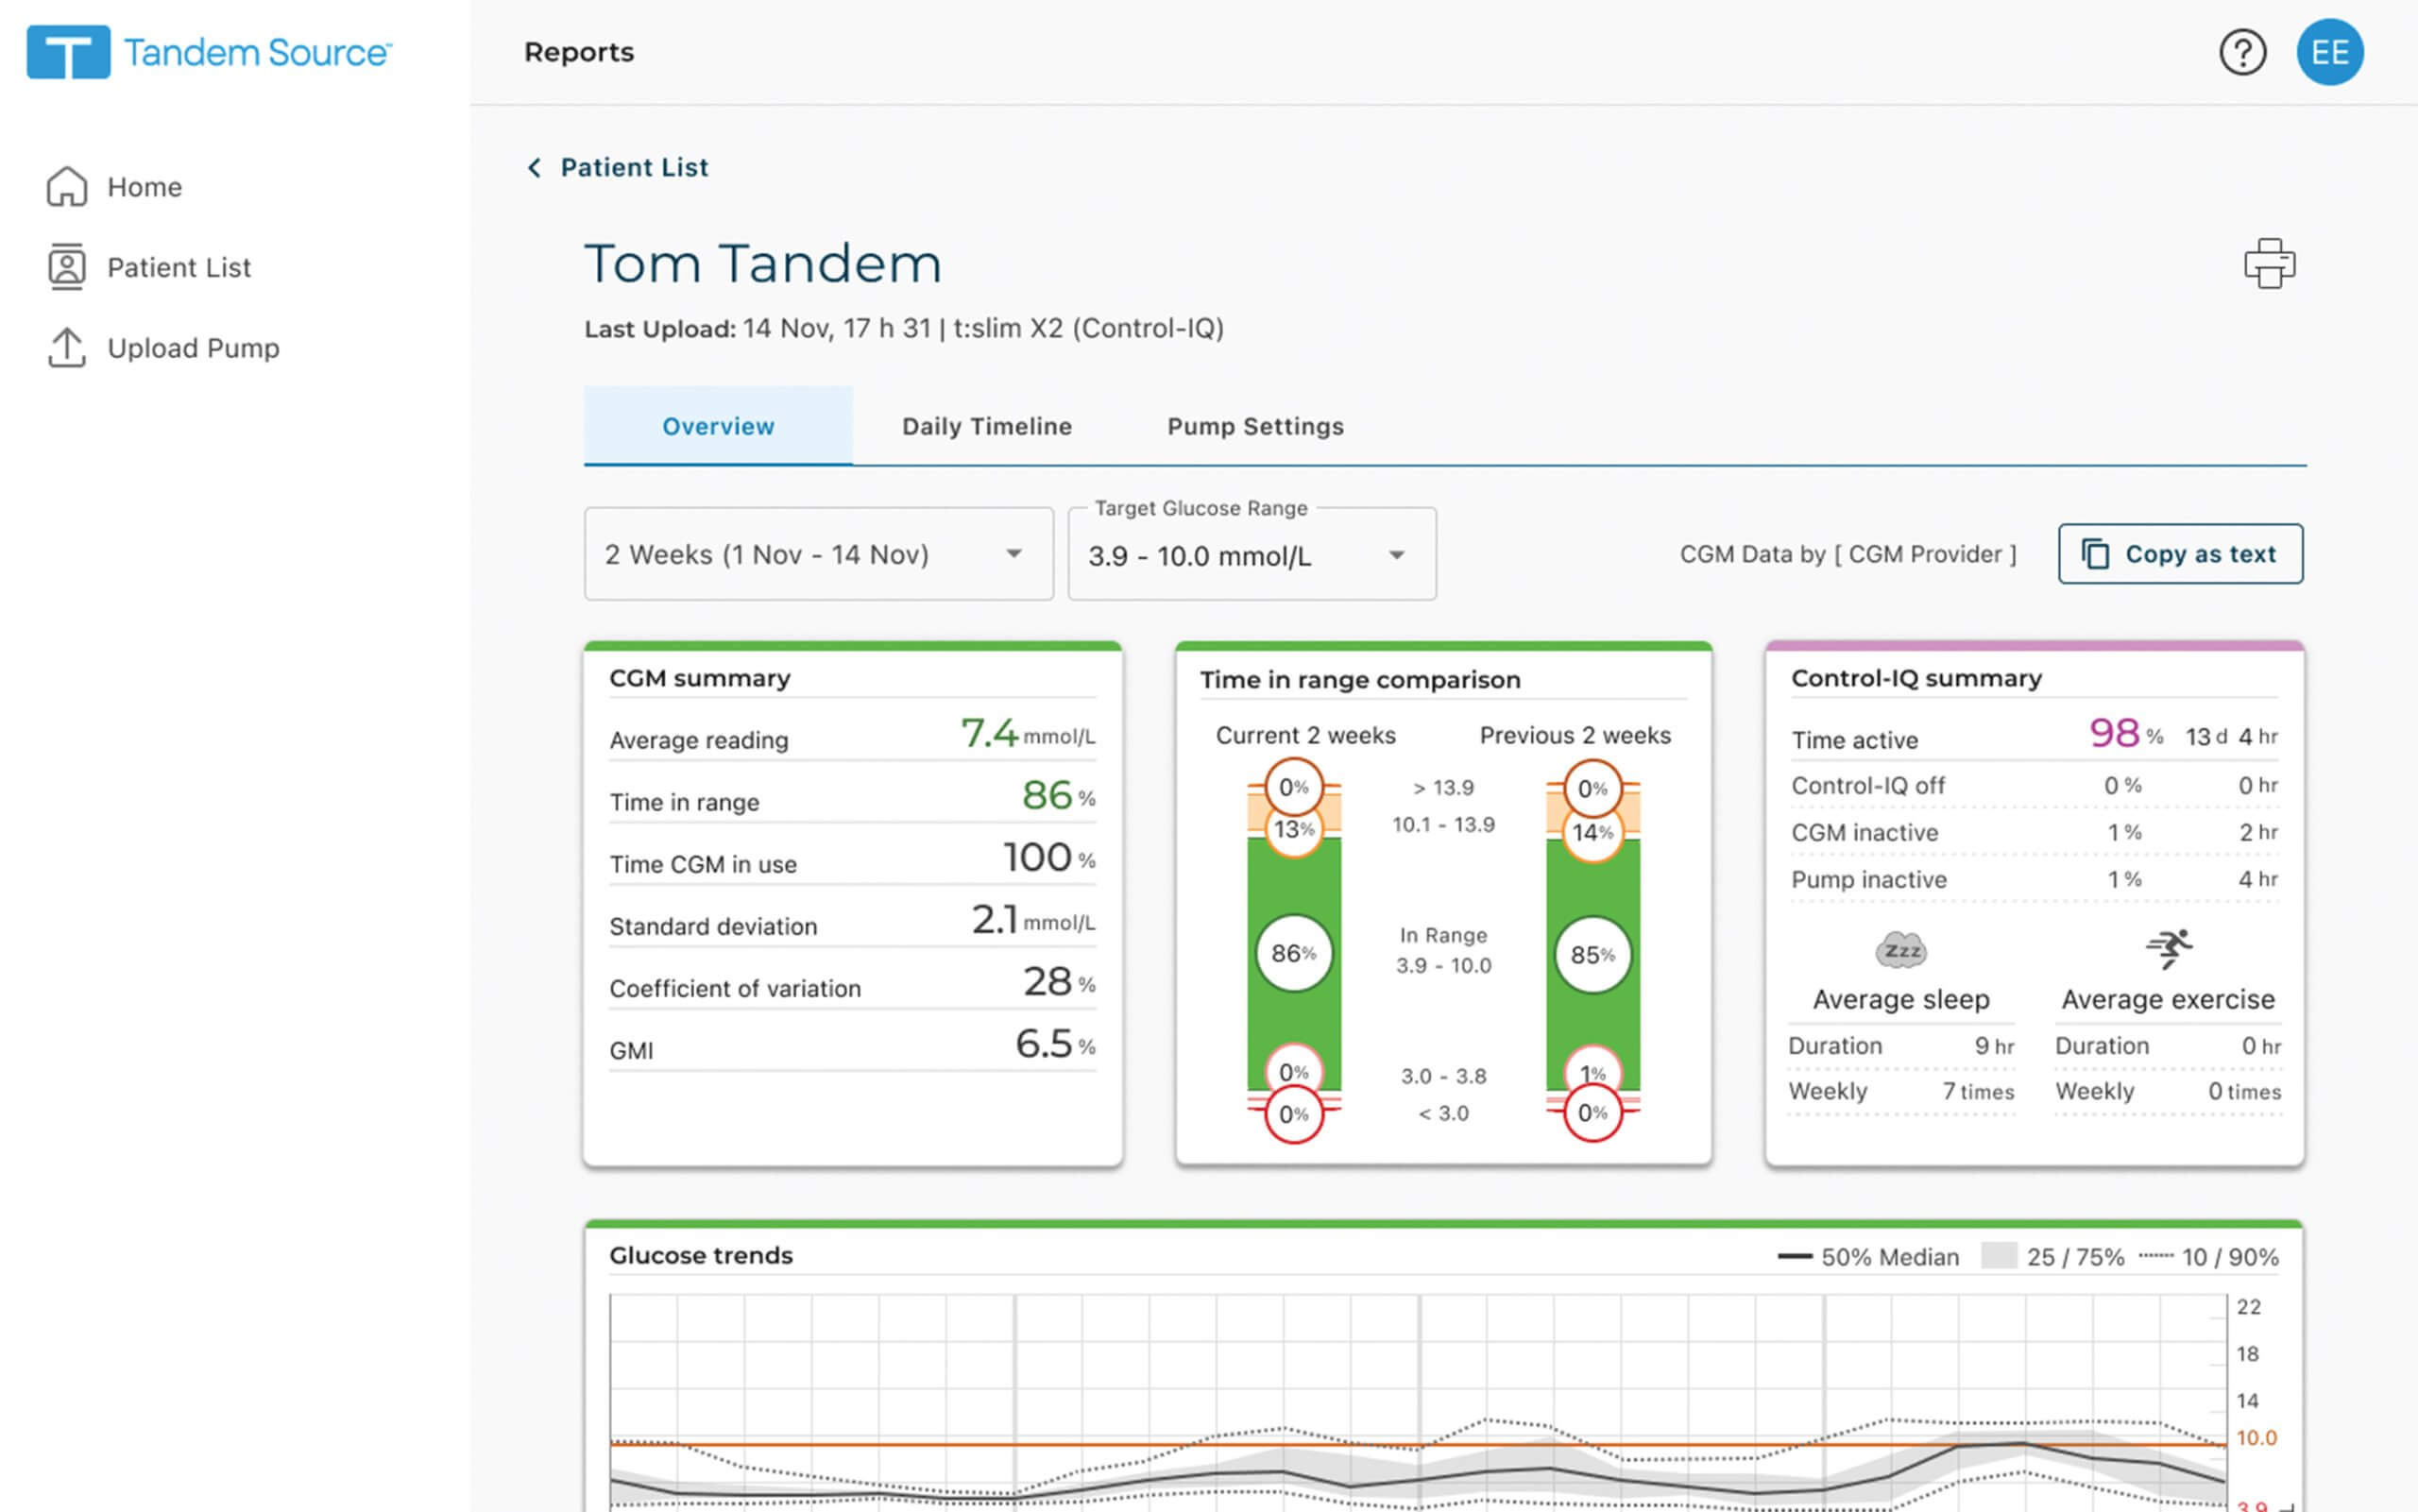Click the > 13.9 range label
2418x1512 pixels.
1443,788
